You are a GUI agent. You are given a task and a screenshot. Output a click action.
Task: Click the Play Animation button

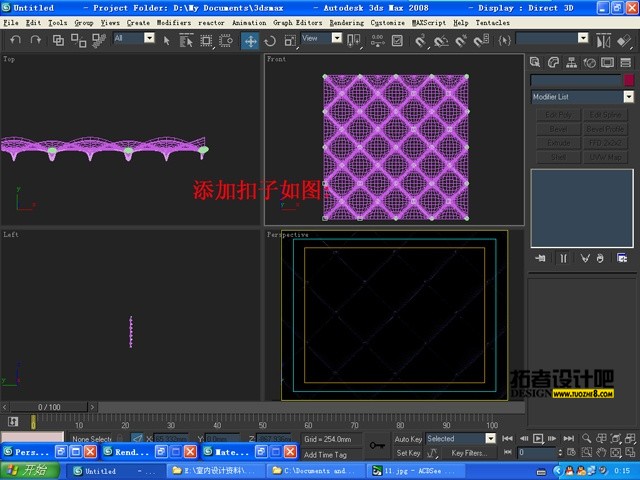(538, 438)
